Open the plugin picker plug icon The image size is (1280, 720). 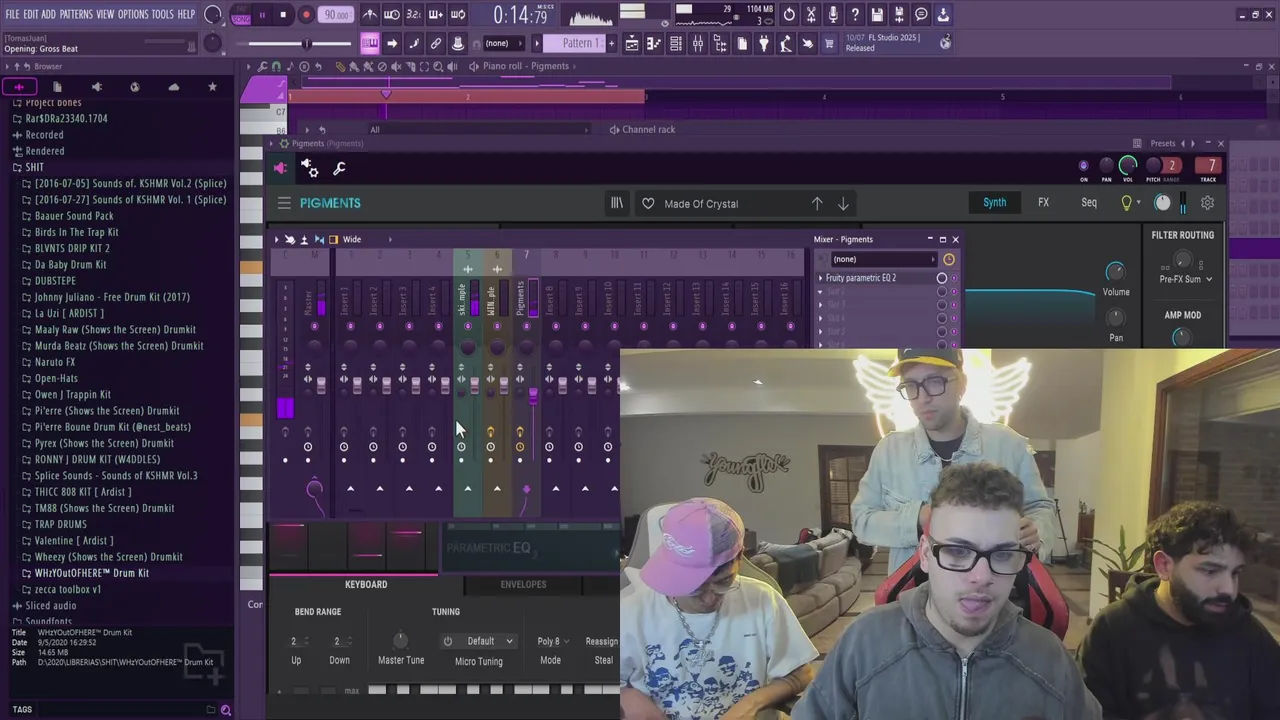click(764, 43)
